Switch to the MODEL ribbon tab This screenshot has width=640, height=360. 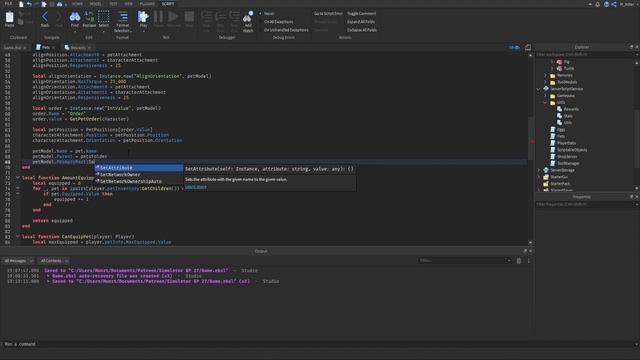[95, 4]
